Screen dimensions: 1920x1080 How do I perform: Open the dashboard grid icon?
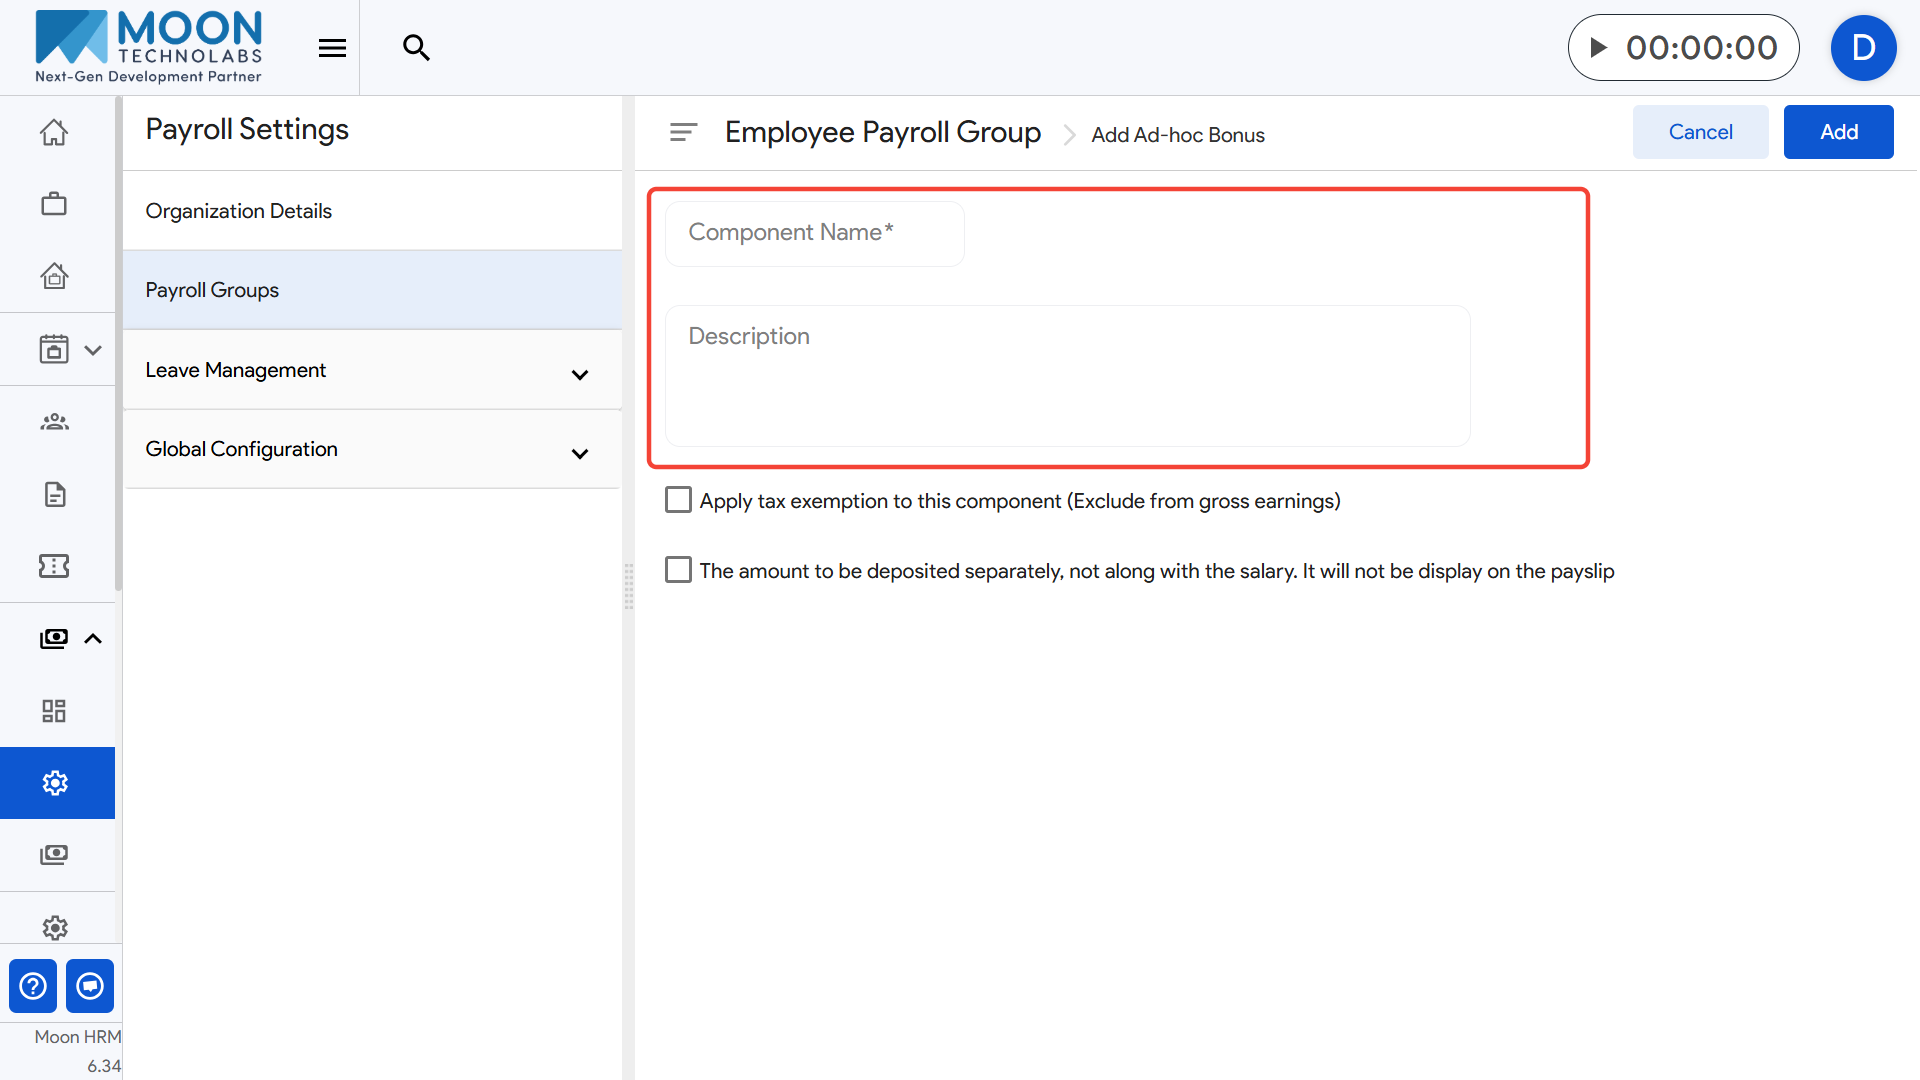[x=54, y=711]
